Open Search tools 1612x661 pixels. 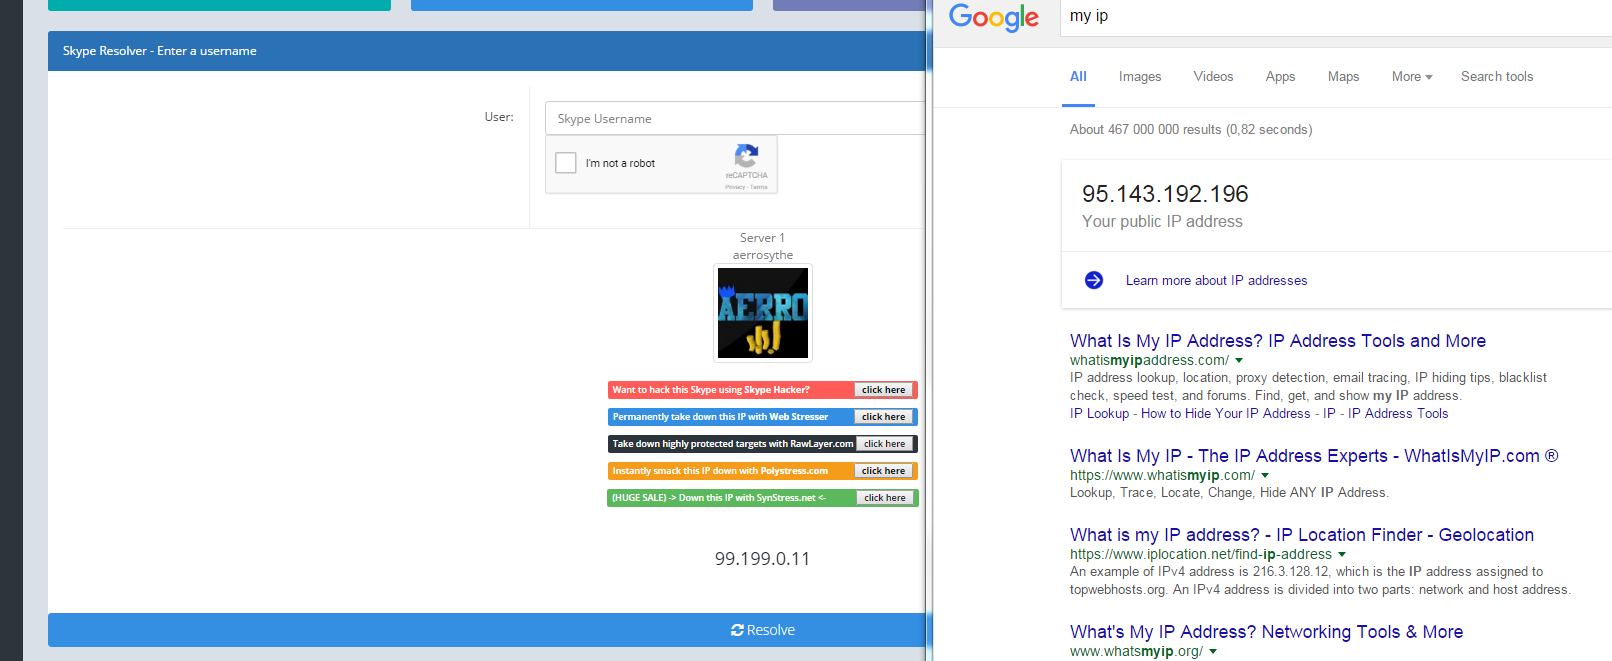pos(1497,77)
